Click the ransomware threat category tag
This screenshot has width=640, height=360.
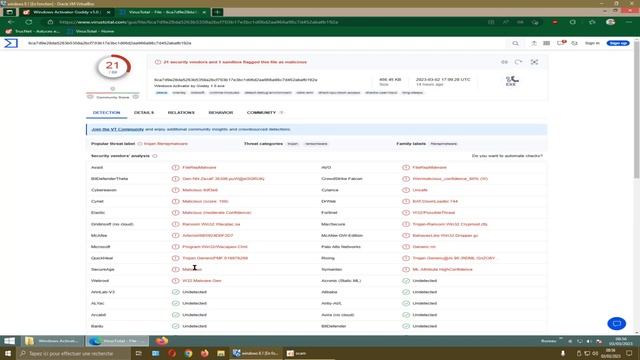316,144
